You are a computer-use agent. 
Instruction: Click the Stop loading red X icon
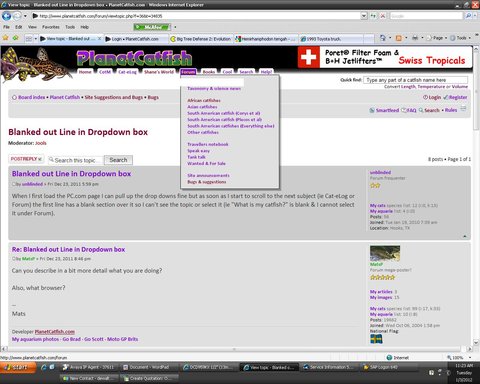pyautogui.click(x=383, y=16)
